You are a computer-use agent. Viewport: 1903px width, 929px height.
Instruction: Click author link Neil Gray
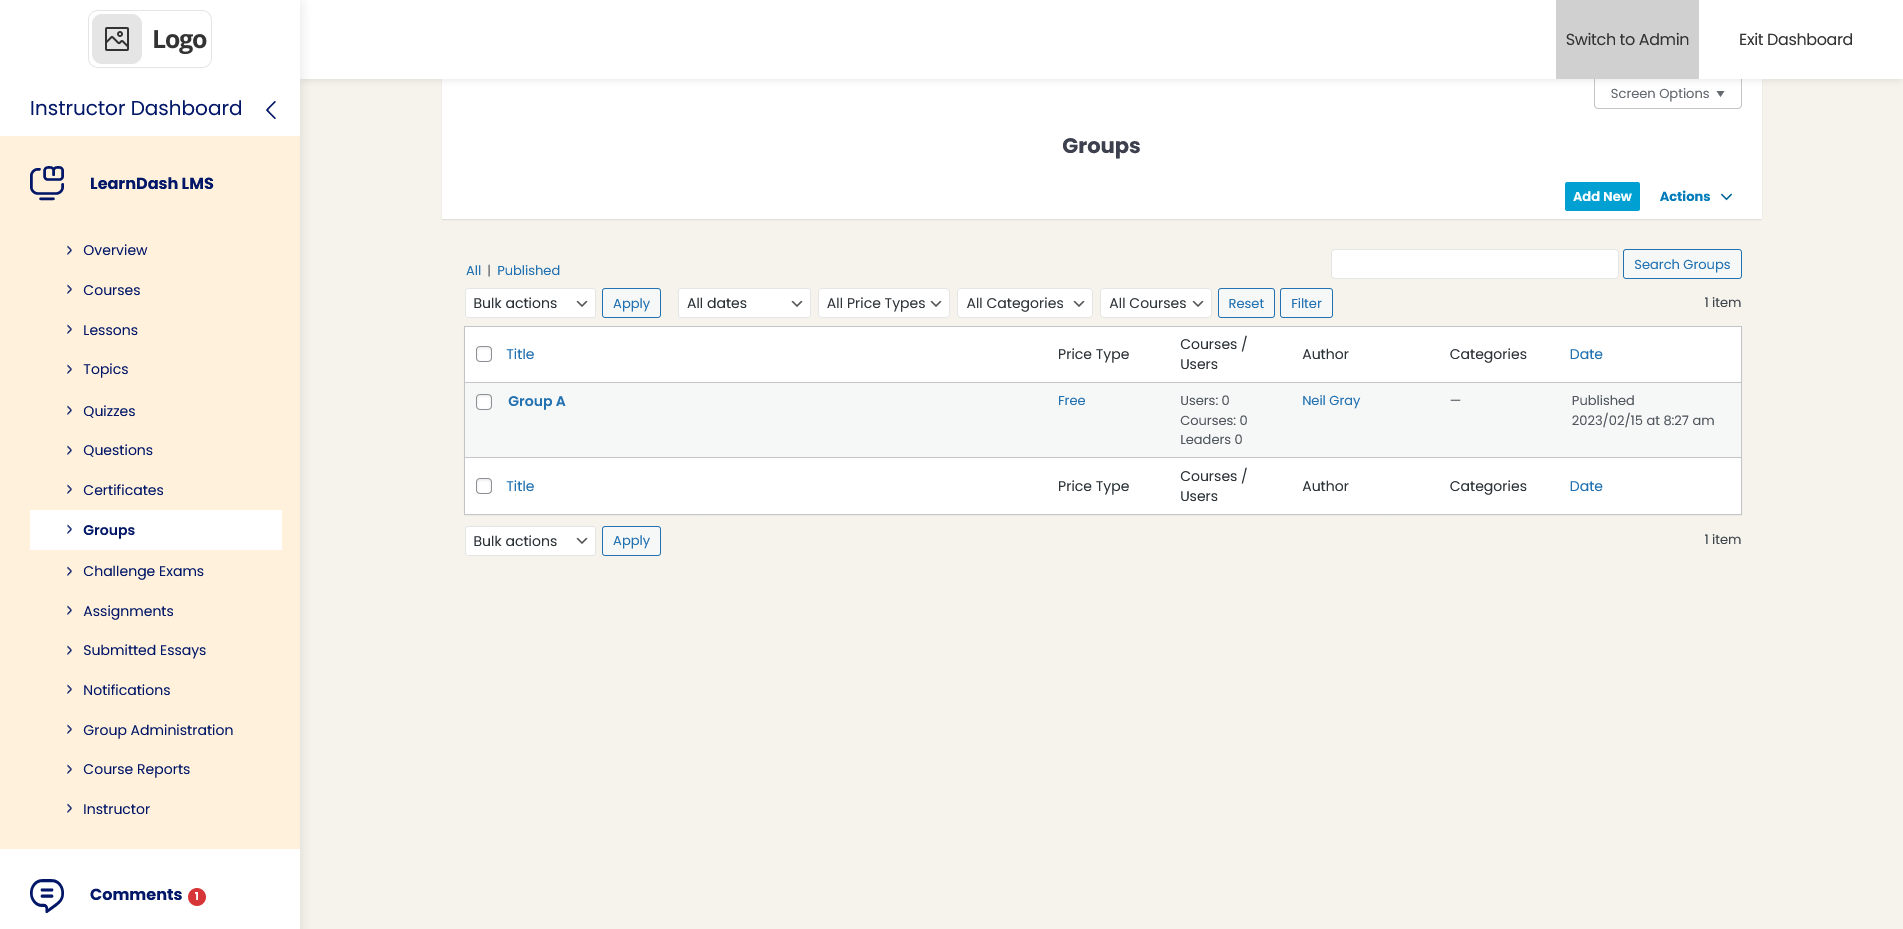[x=1331, y=400]
